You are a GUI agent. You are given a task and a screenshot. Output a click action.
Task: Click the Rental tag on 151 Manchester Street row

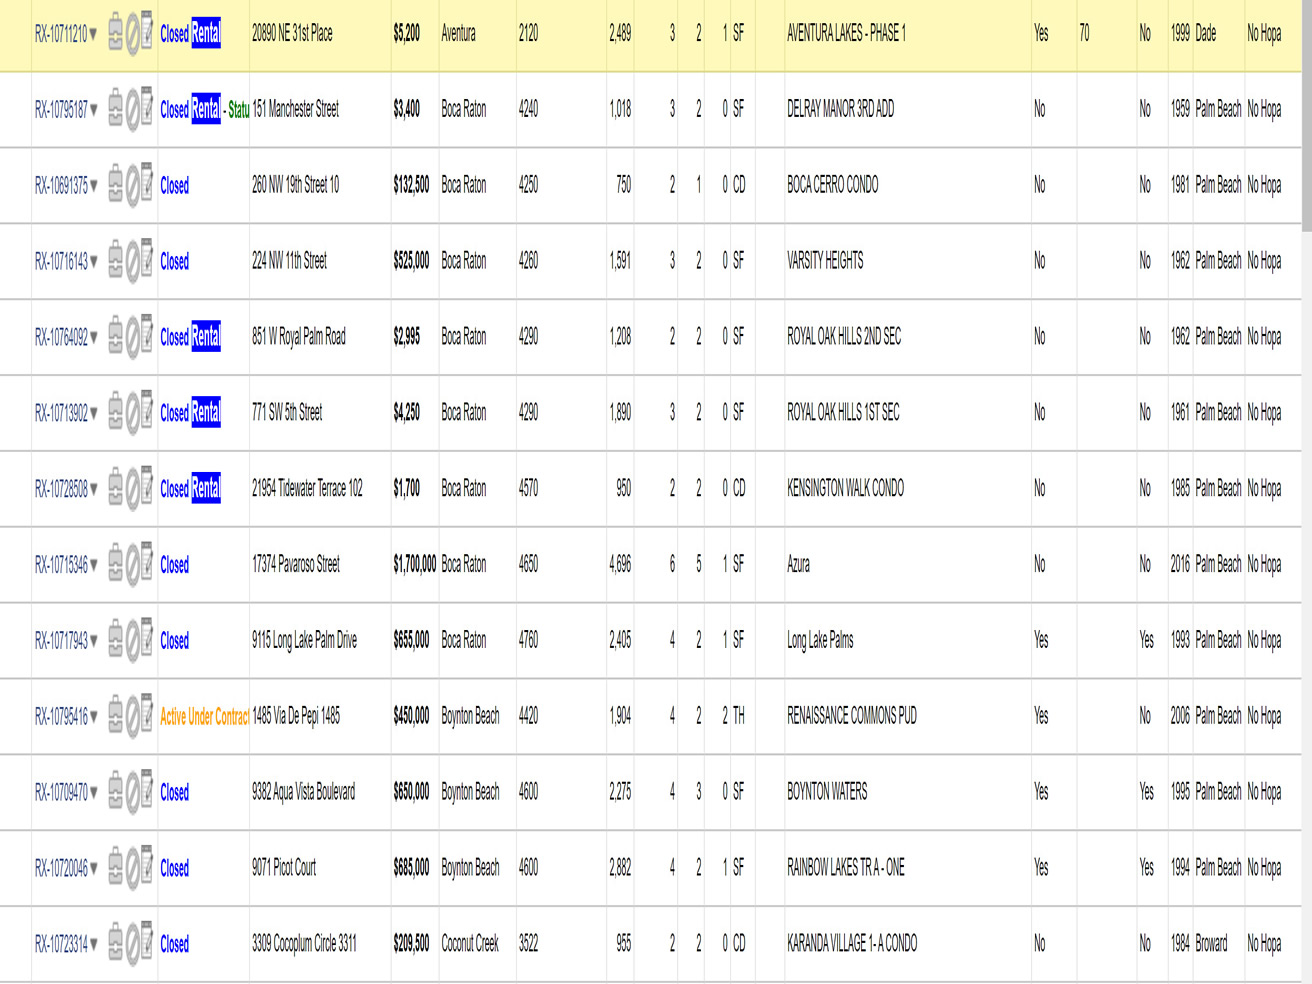(x=205, y=109)
